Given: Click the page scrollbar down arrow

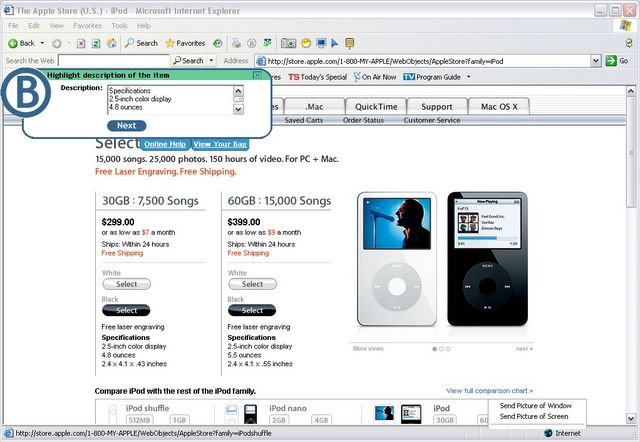Looking at the screenshot, I should click(x=631, y=418).
